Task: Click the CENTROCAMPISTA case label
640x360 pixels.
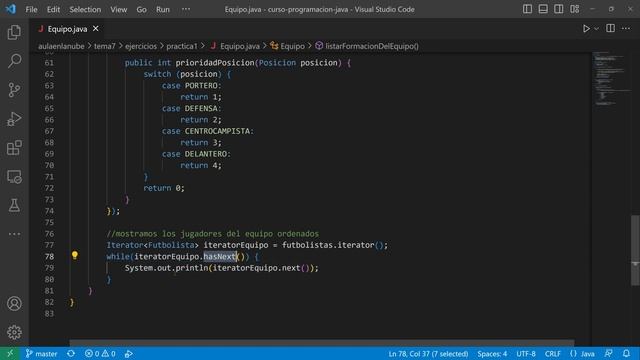Action: (218, 131)
